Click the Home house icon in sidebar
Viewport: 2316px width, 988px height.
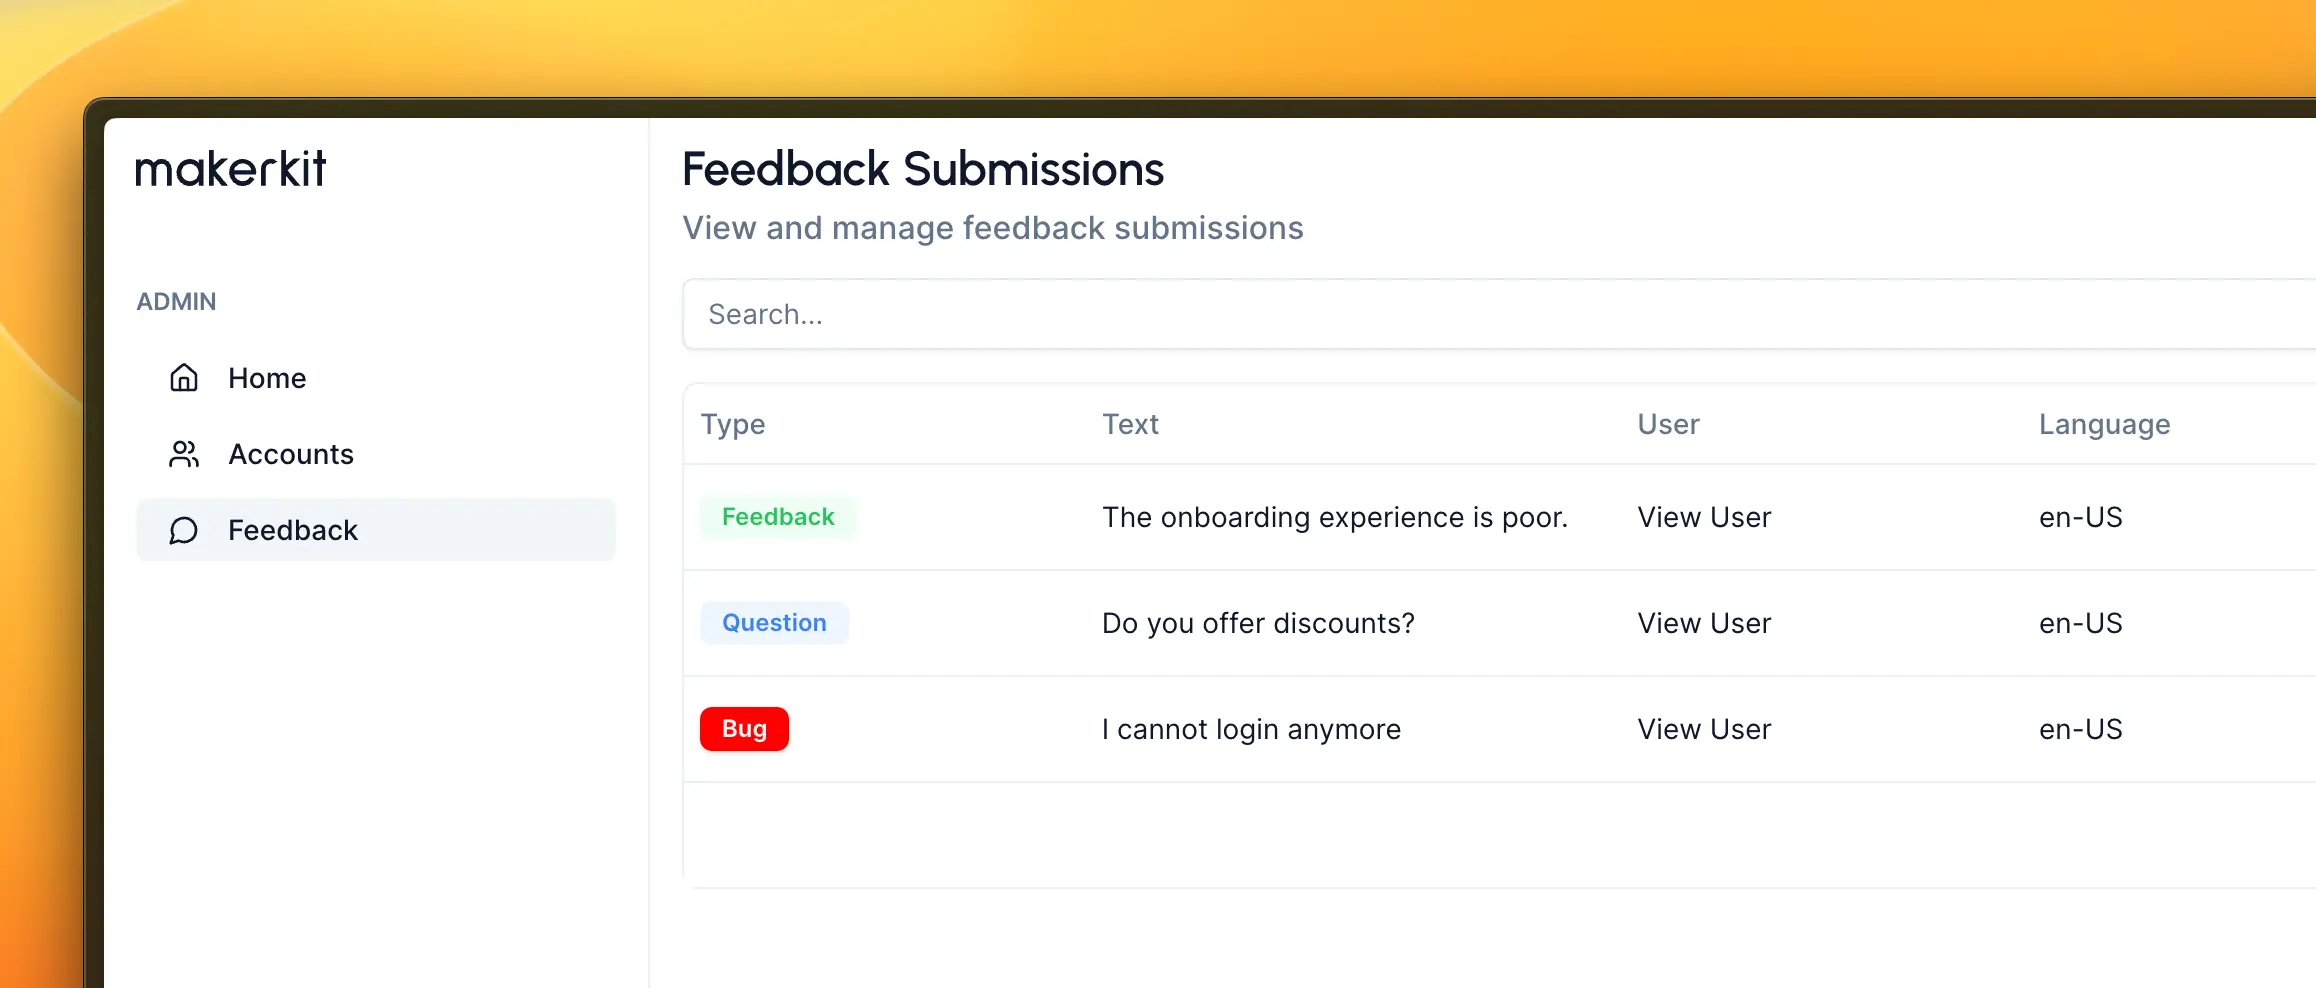(184, 378)
